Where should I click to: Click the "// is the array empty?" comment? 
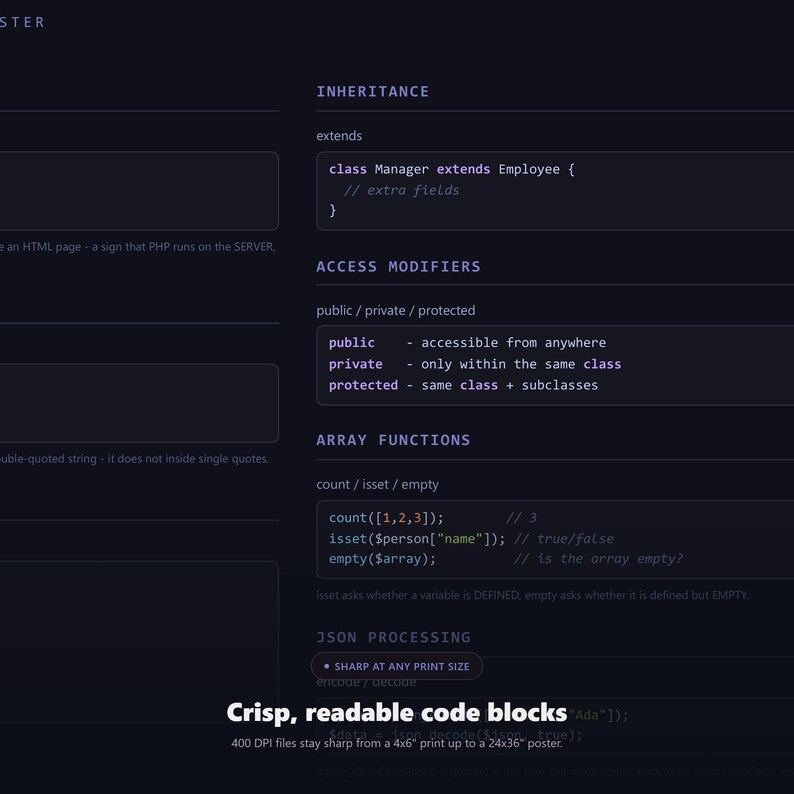[598, 559]
